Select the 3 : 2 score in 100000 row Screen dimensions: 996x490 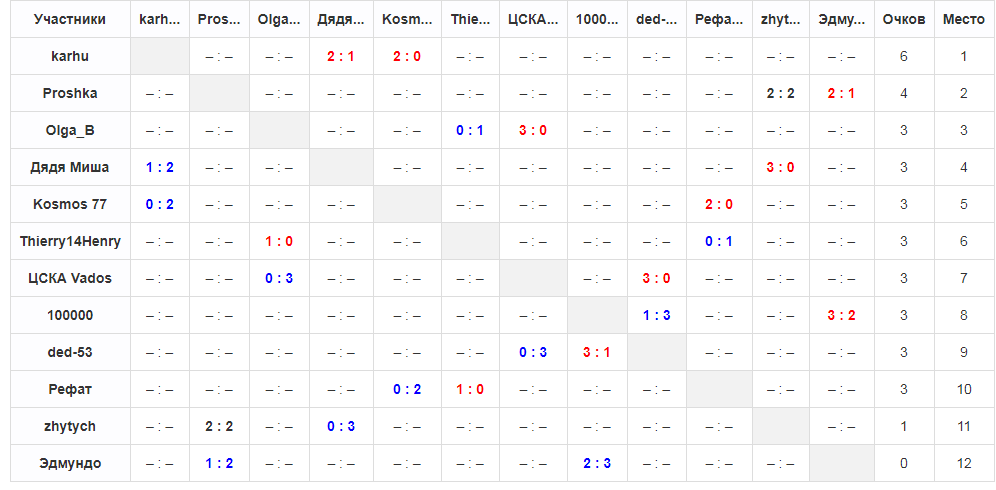tap(841, 315)
